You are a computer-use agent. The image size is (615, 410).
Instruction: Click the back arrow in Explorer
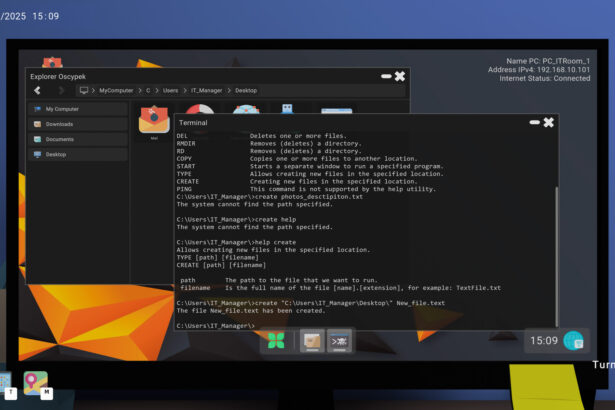pos(38,90)
